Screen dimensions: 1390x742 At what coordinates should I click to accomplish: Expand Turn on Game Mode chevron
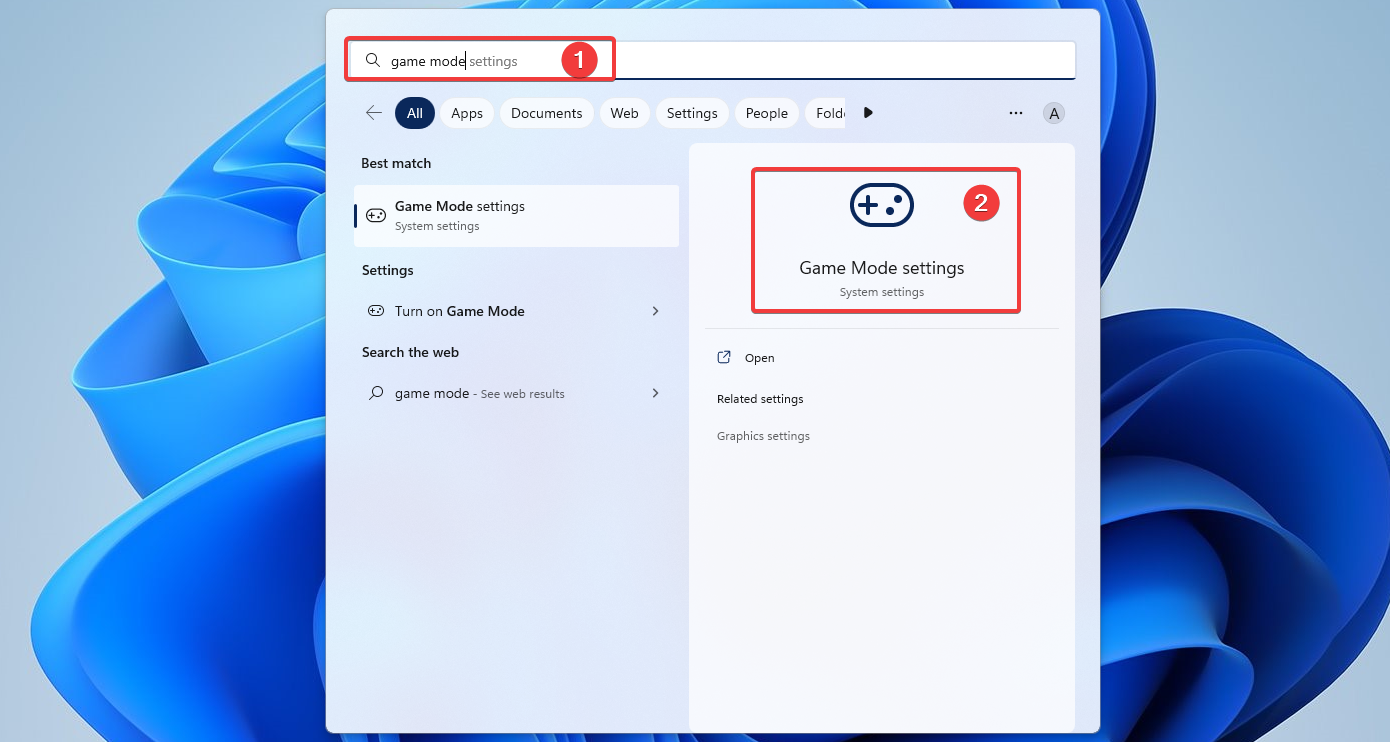656,311
